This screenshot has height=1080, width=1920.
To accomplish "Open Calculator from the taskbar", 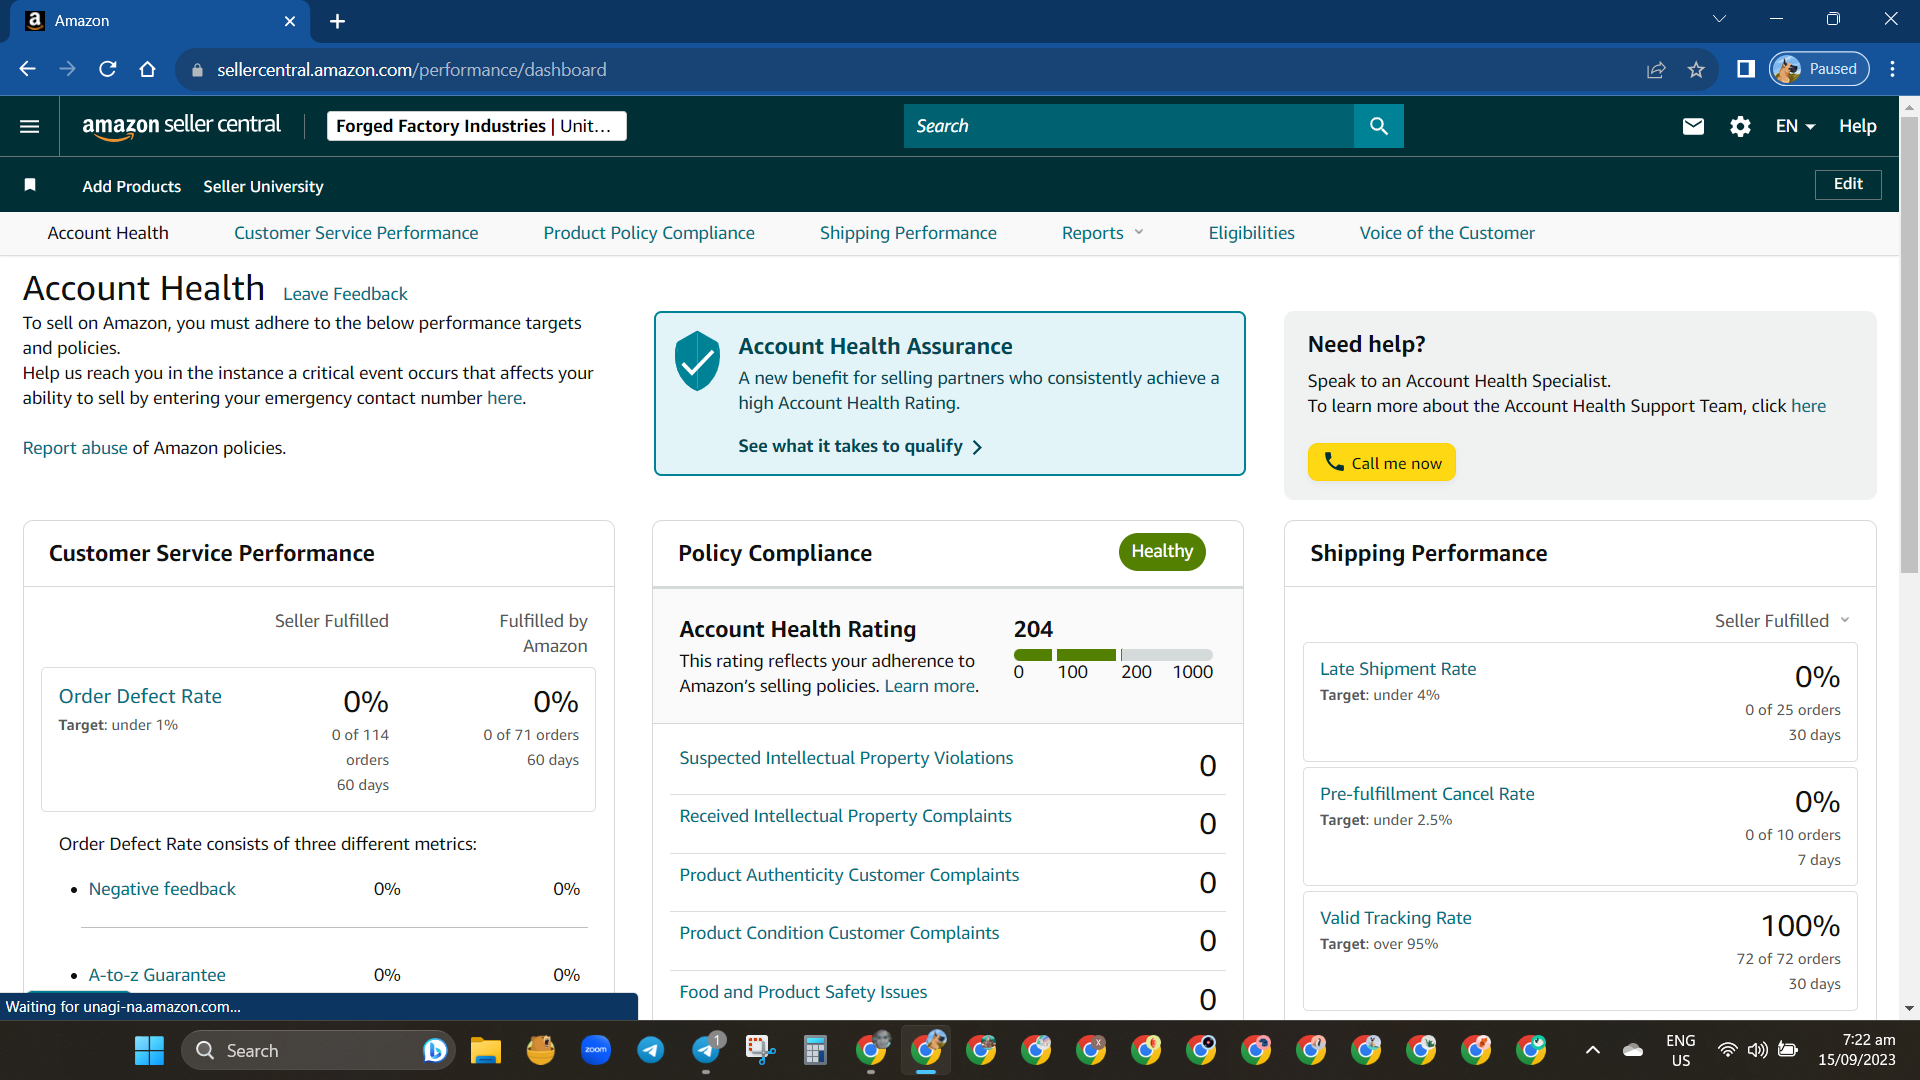I will tap(815, 1050).
